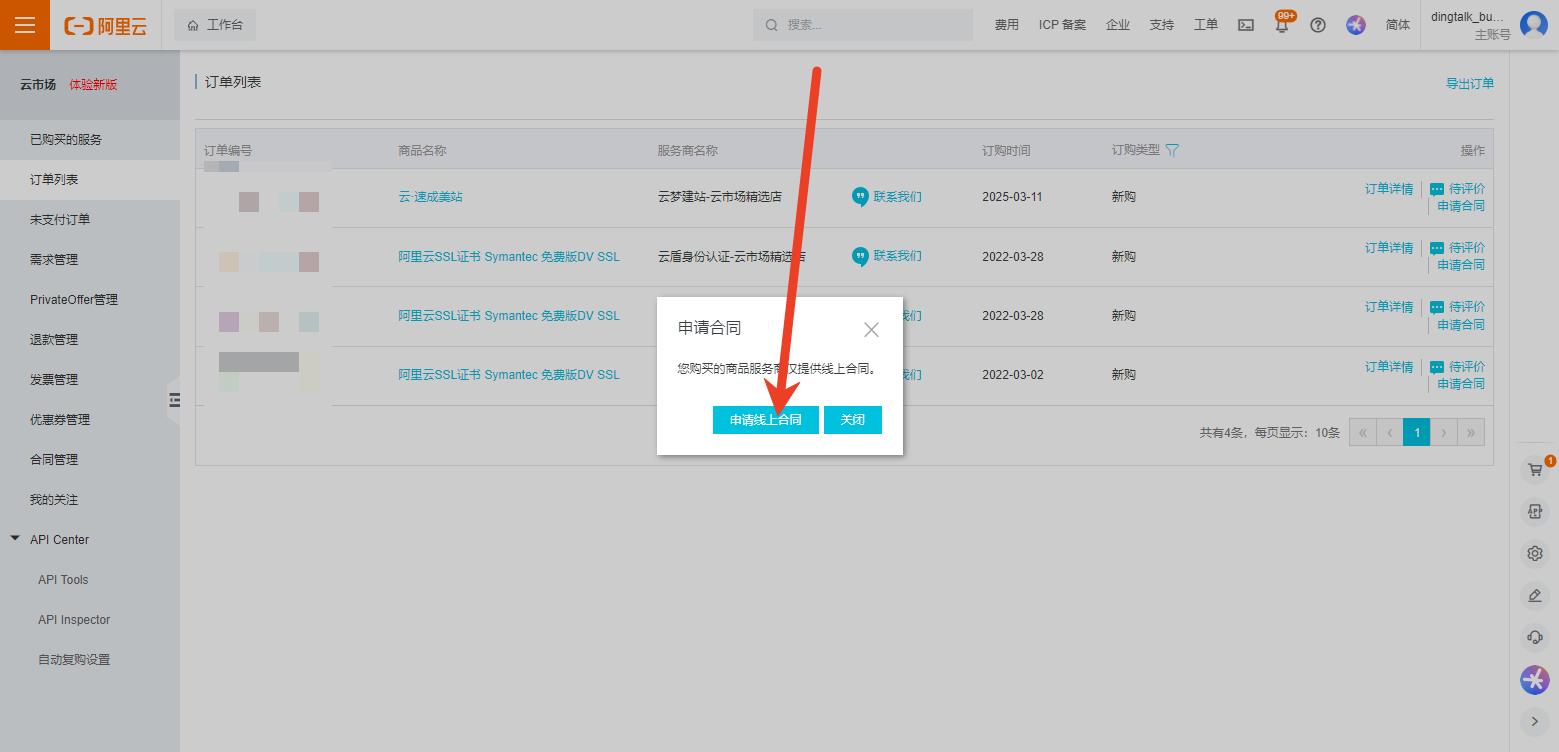The image size is (1559, 752).
Task: Open 云·速成美站 product link
Action: (x=430, y=197)
